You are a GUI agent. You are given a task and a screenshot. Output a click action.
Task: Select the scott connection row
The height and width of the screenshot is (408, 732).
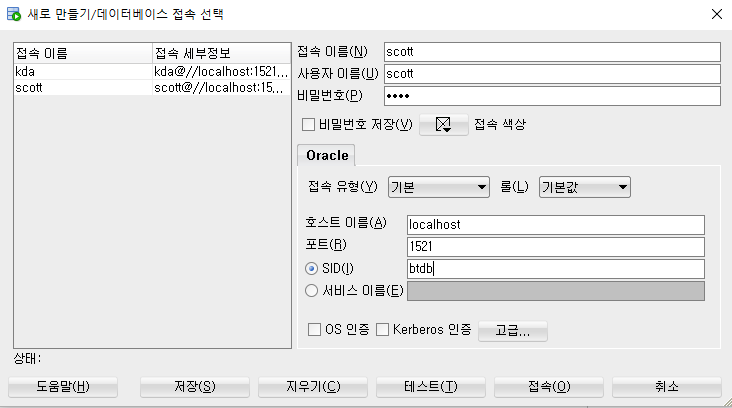[x=152, y=87]
